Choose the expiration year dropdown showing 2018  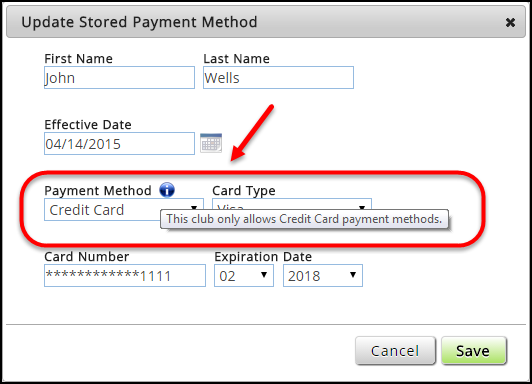coord(323,276)
